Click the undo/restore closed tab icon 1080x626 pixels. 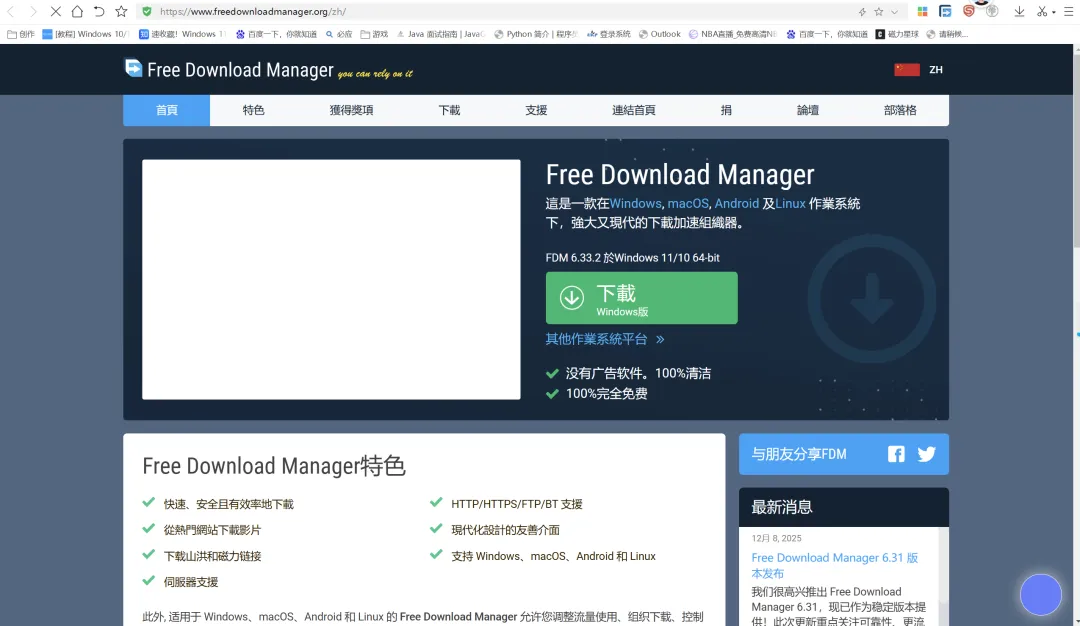click(98, 11)
